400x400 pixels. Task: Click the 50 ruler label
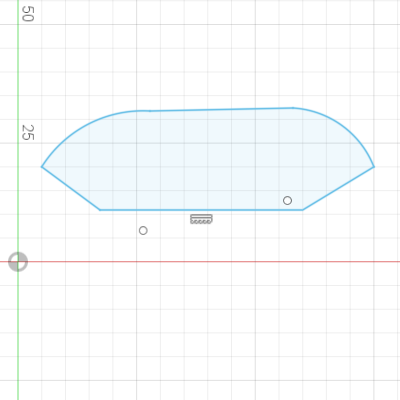point(27,14)
